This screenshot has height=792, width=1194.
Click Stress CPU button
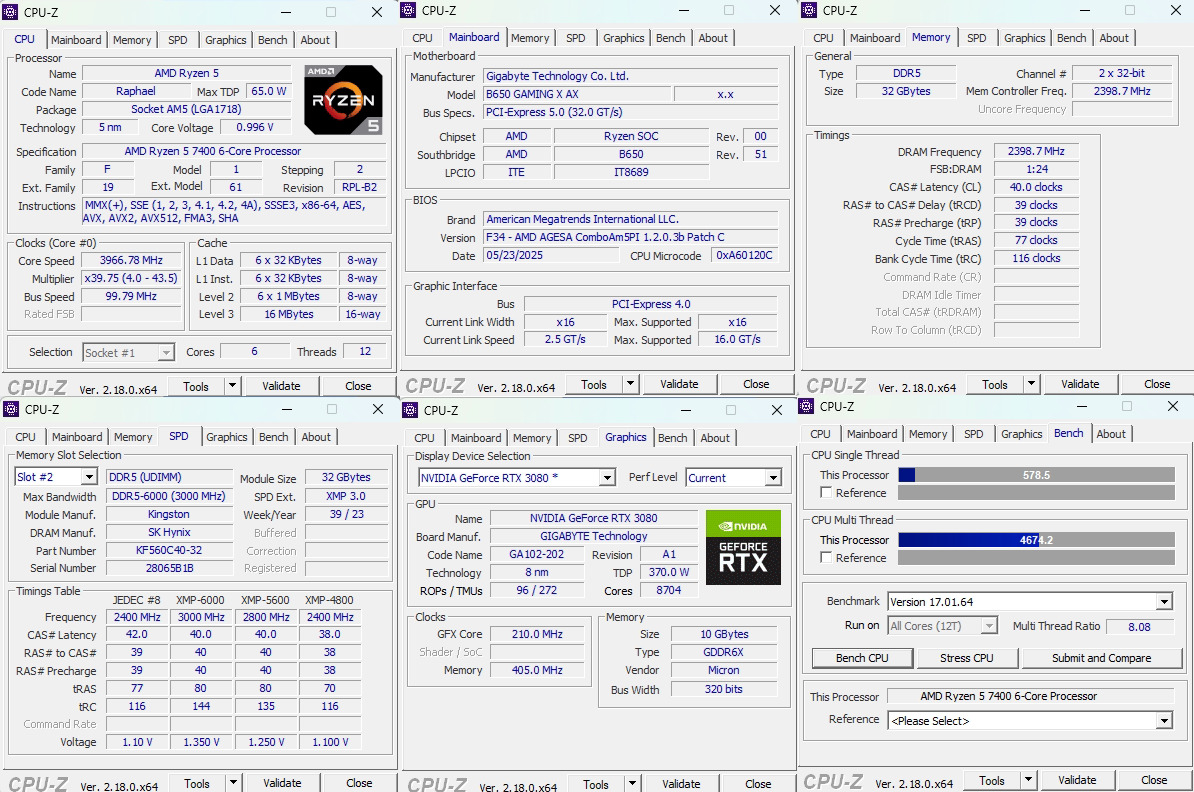point(966,658)
